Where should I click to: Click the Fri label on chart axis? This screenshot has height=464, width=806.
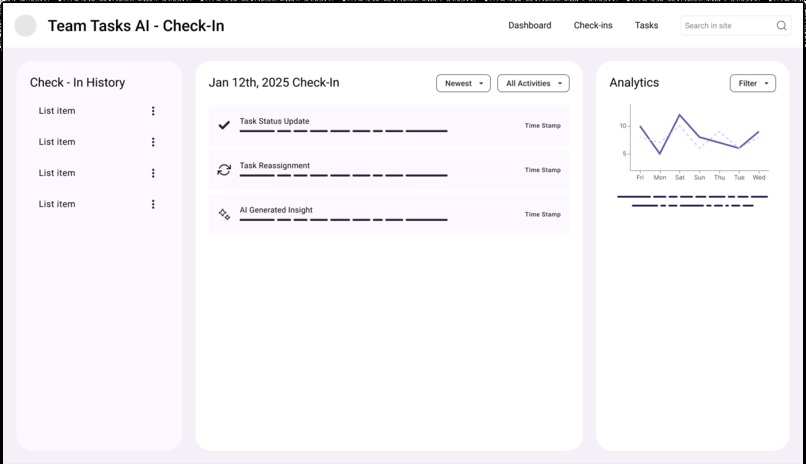(640, 177)
